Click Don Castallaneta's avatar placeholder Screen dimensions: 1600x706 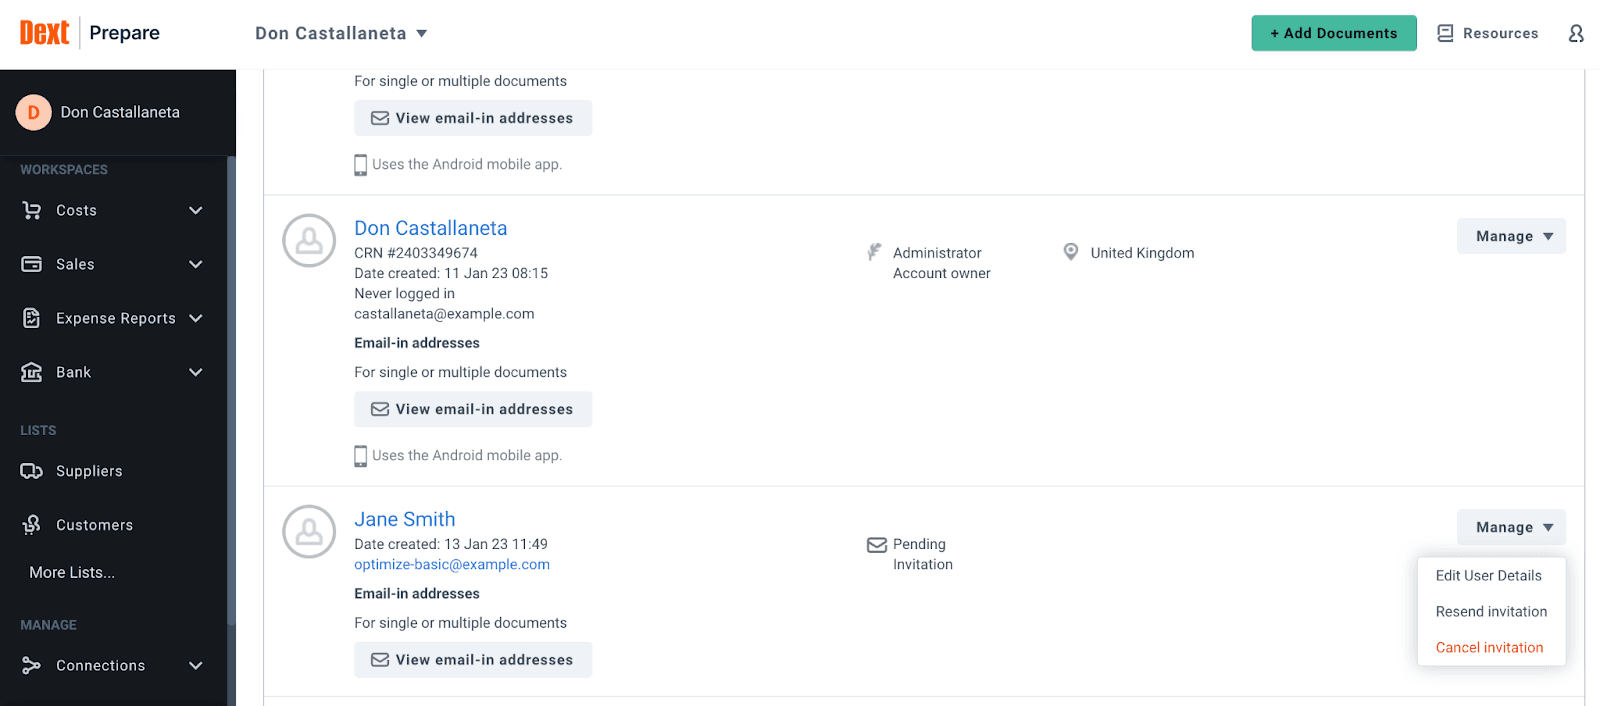coord(309,240)
